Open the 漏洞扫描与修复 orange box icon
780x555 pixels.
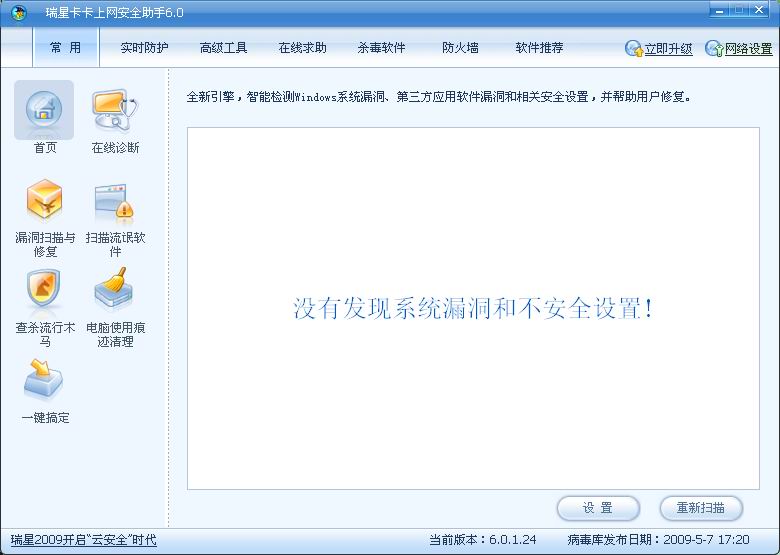pos(45,200)
